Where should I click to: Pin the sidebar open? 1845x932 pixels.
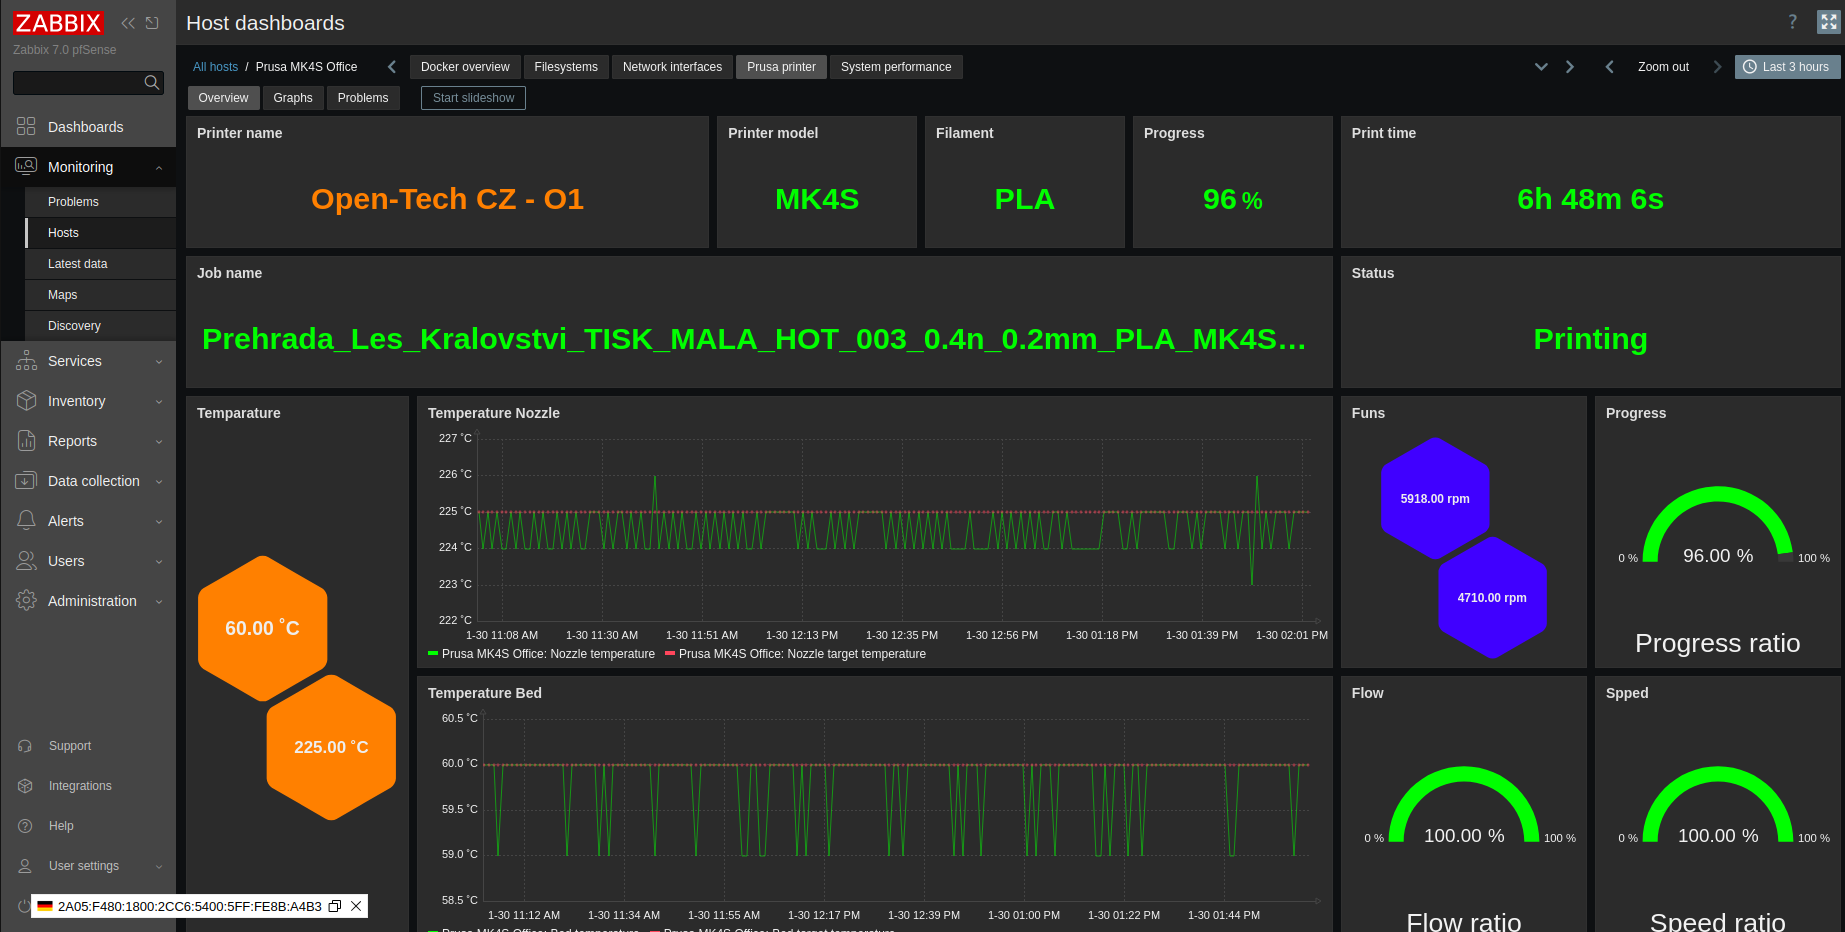coord(151,22)
